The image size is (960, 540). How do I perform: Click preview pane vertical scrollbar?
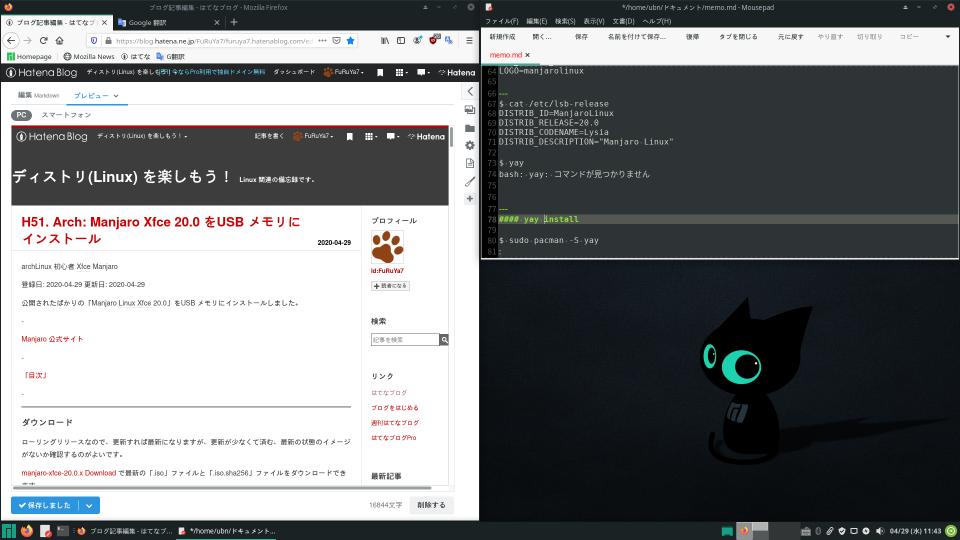point(451,137)
